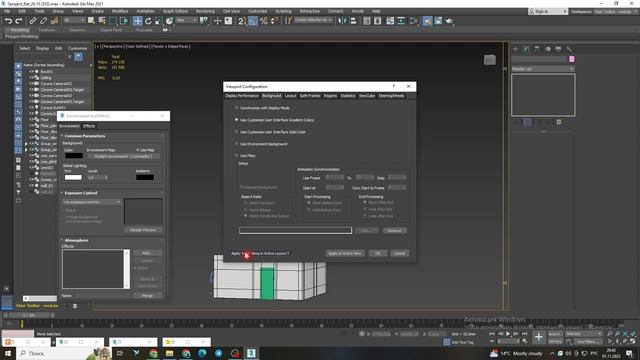Open Create Selection Set dropdown
This screenshot has height=360, width=640.
click(313, 20)
